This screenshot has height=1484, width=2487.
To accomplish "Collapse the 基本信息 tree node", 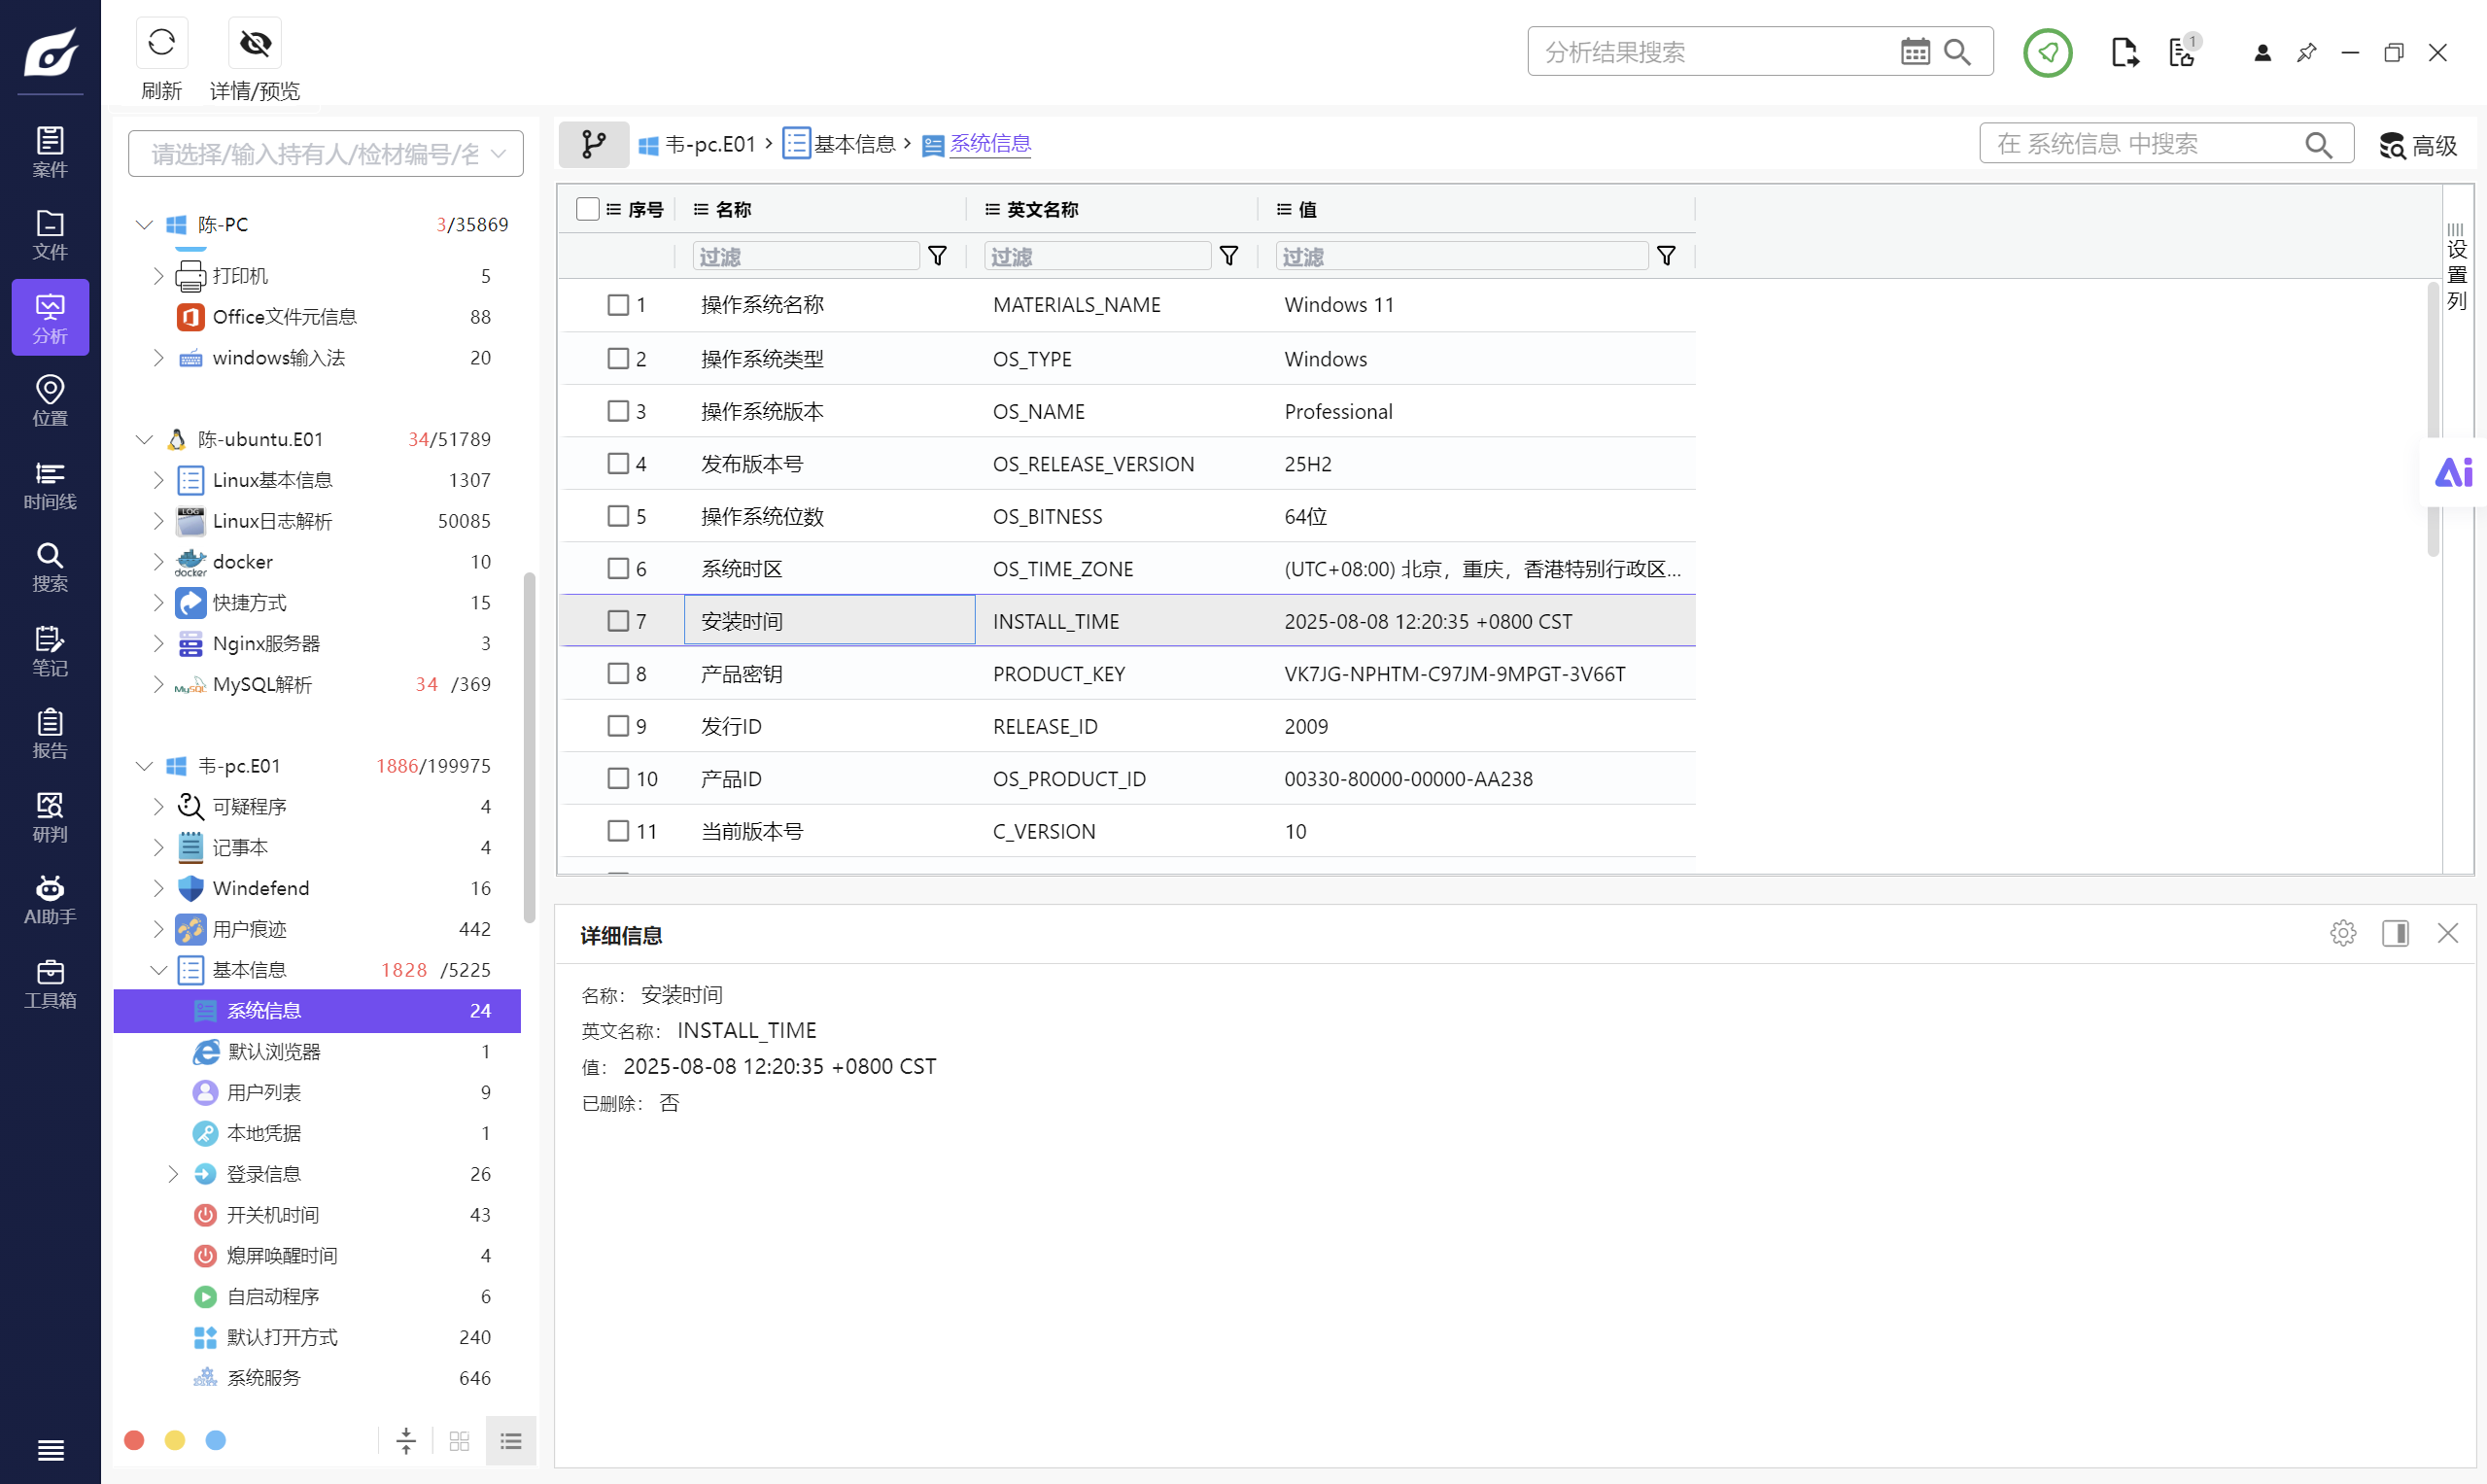I will [x=158, y=970].
